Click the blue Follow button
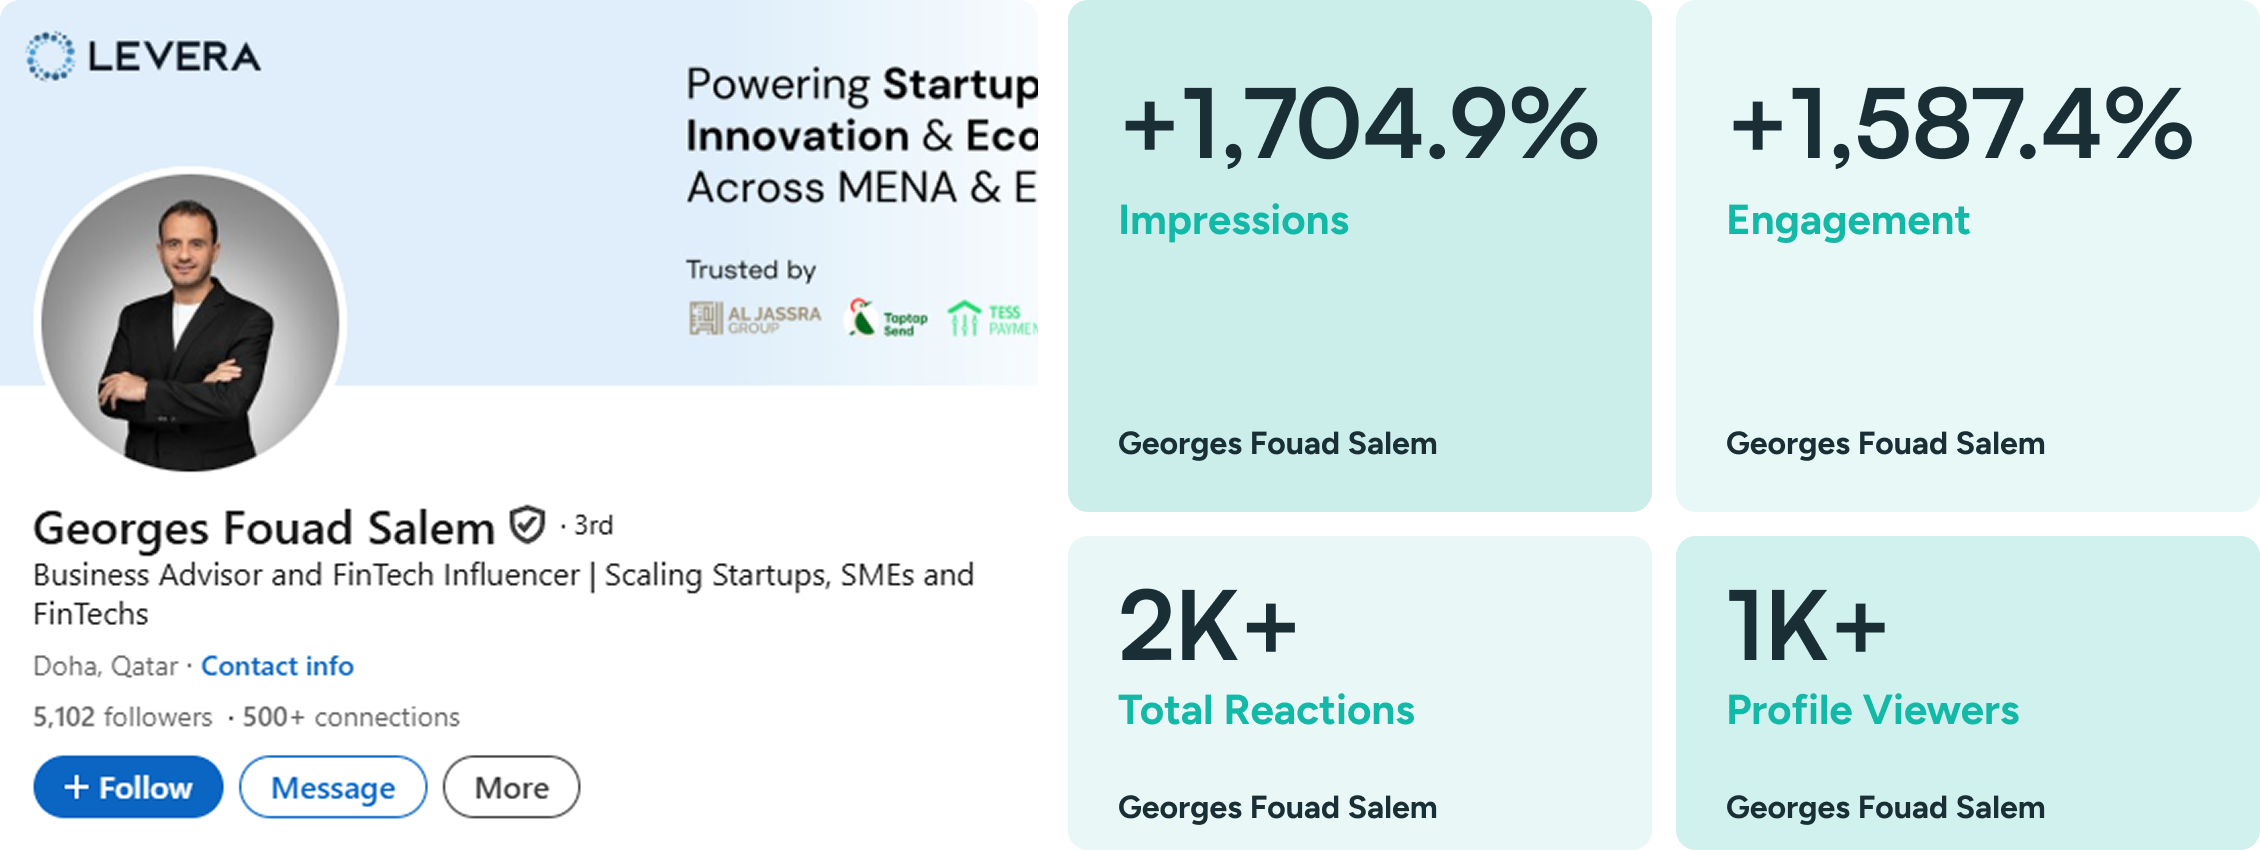Viewport: 2260px width, 850px height. [x=128, y=787]
